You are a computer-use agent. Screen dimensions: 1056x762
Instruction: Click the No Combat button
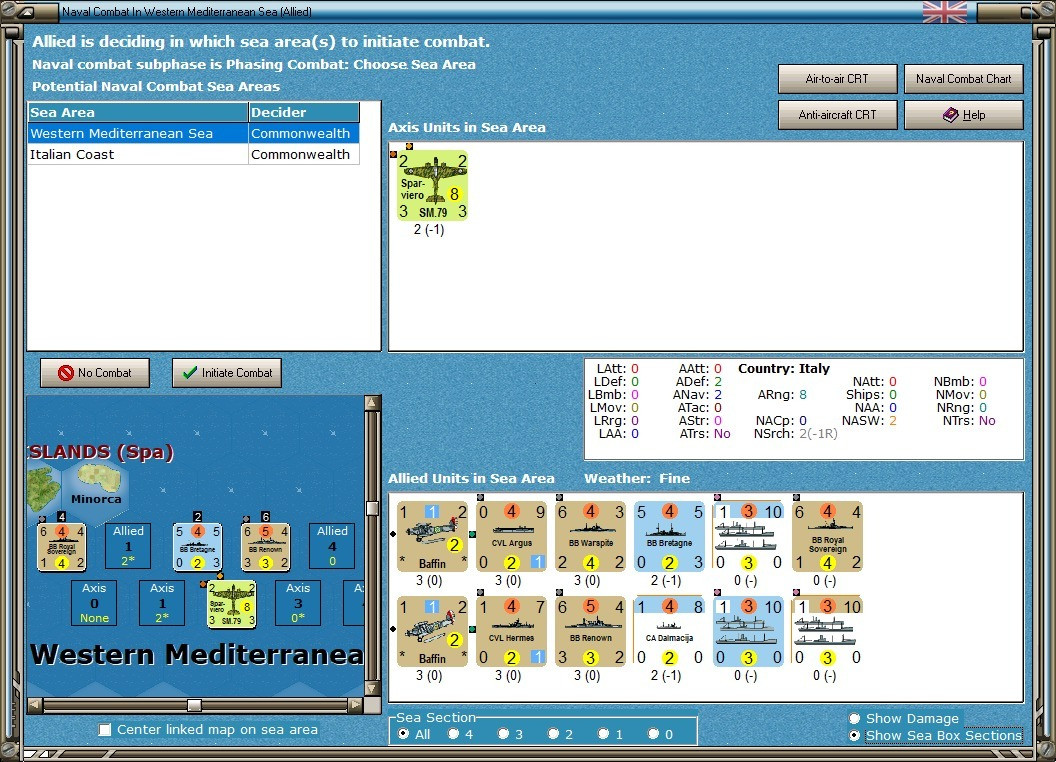point(95,373)
